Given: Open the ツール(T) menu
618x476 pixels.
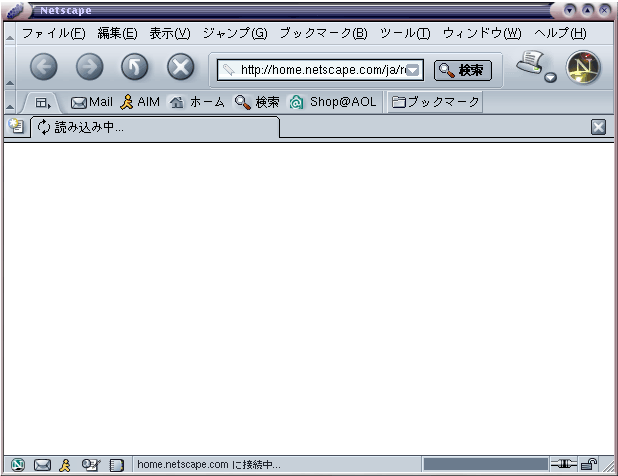Looking at the screenshot, I should point(405,33).
